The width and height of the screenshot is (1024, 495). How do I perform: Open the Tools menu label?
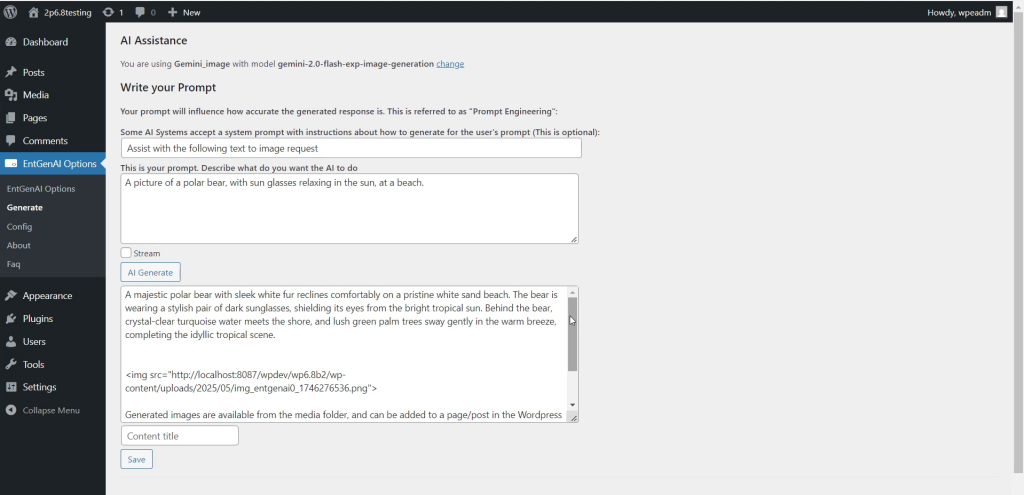tap(33, 364)
